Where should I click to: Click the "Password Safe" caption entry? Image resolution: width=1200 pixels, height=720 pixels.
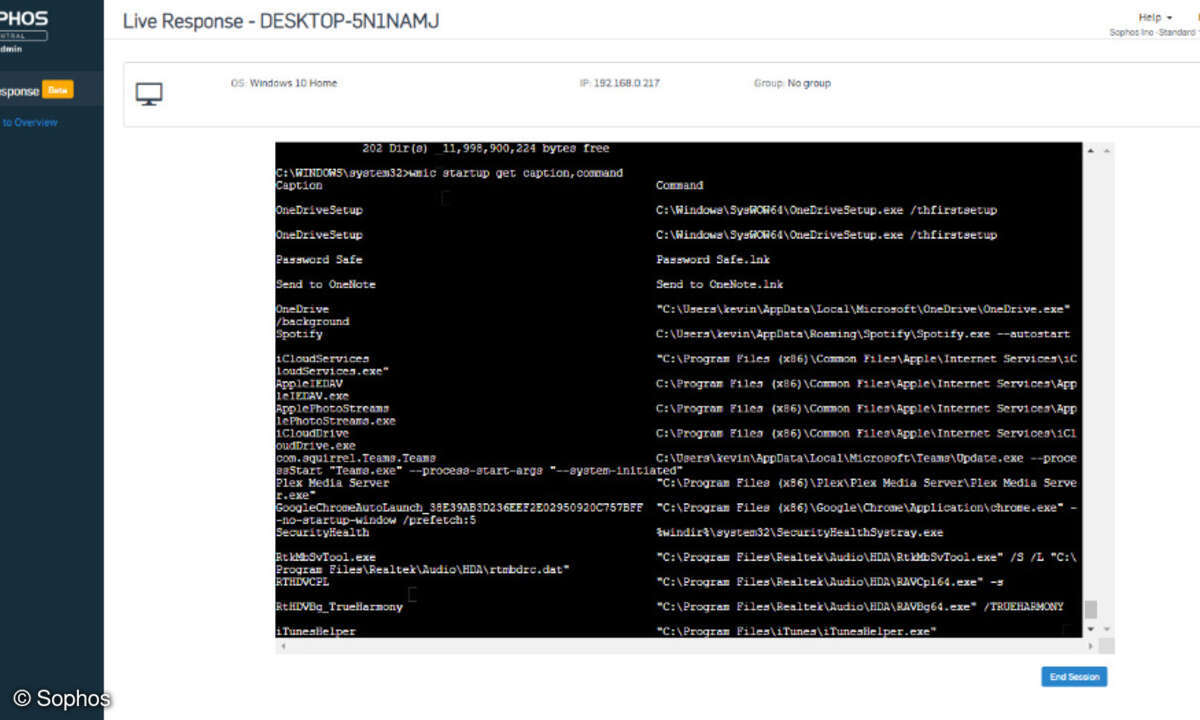tap(319, 260)
